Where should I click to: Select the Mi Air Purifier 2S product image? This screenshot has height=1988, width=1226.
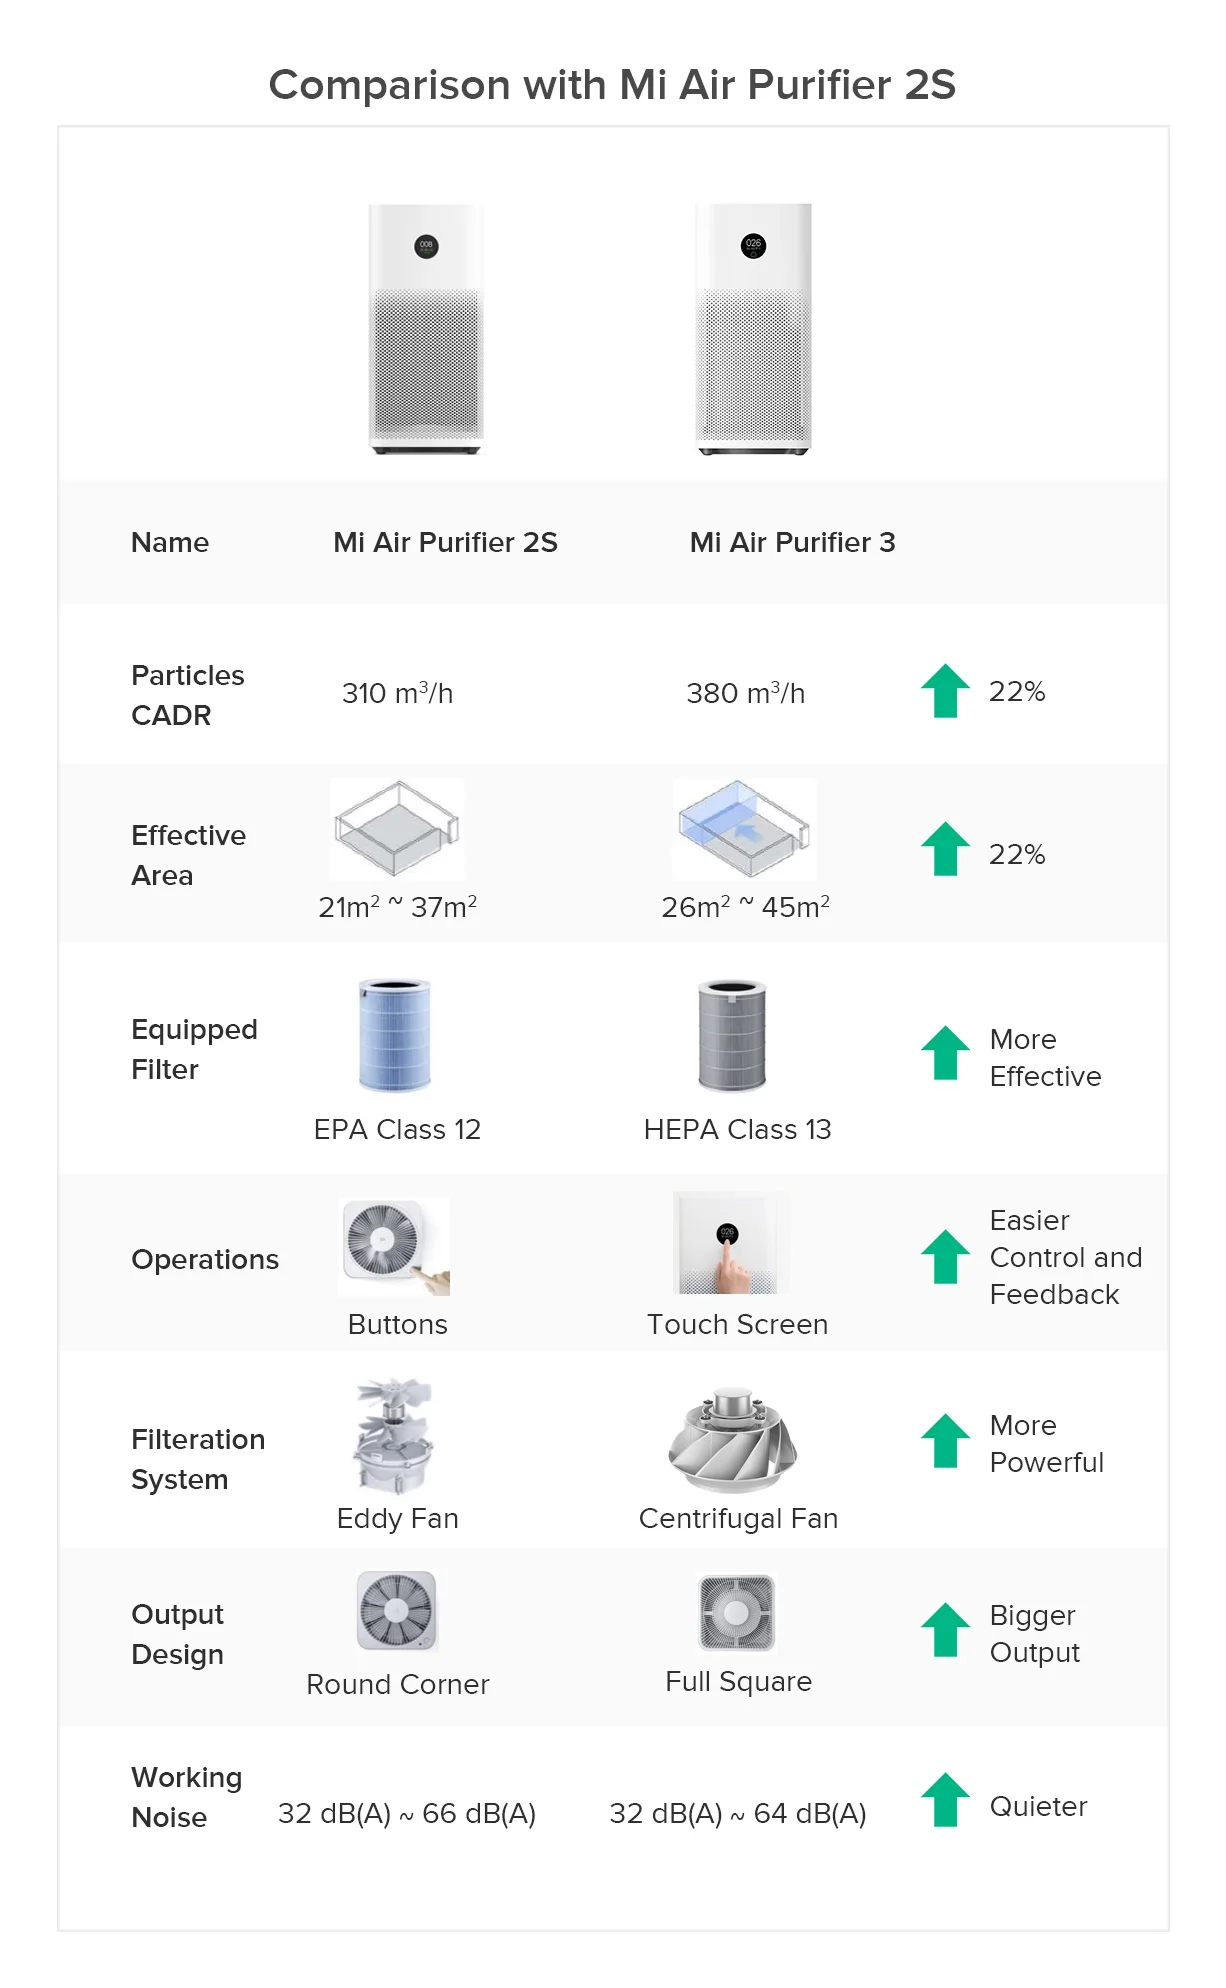pos(426,329)
